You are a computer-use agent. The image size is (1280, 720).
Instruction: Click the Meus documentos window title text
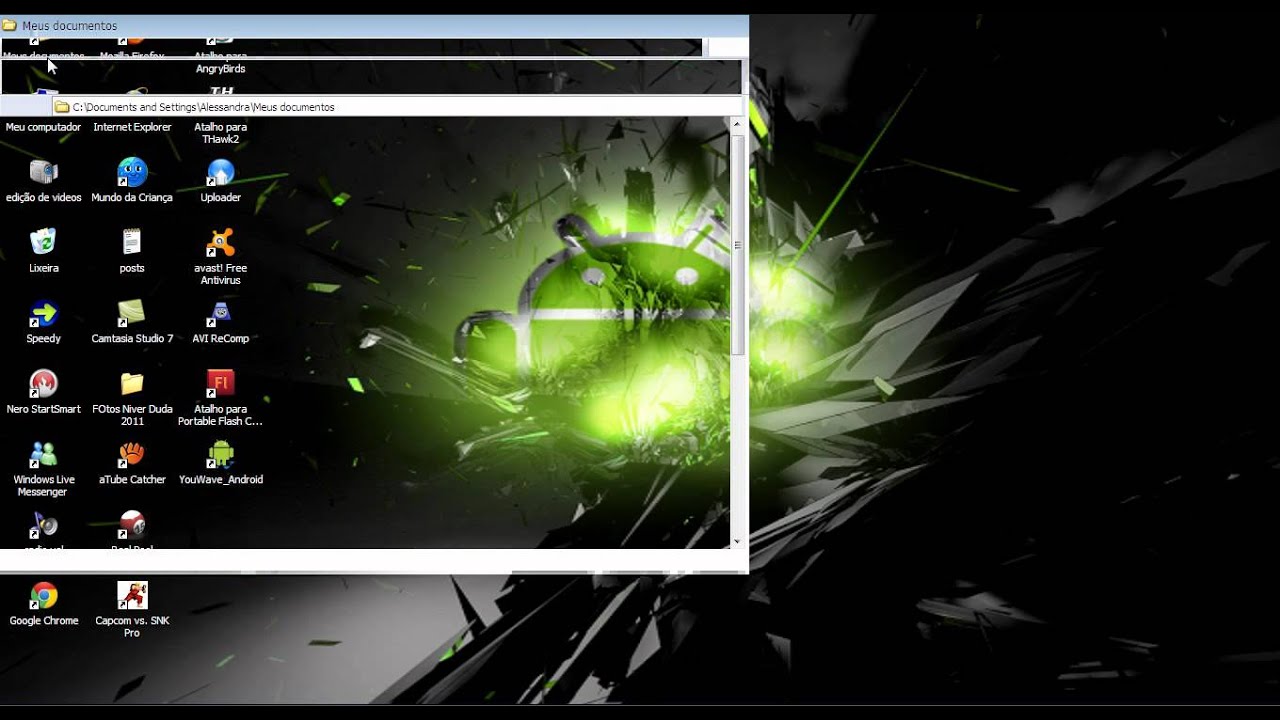[x=69, y=26]
